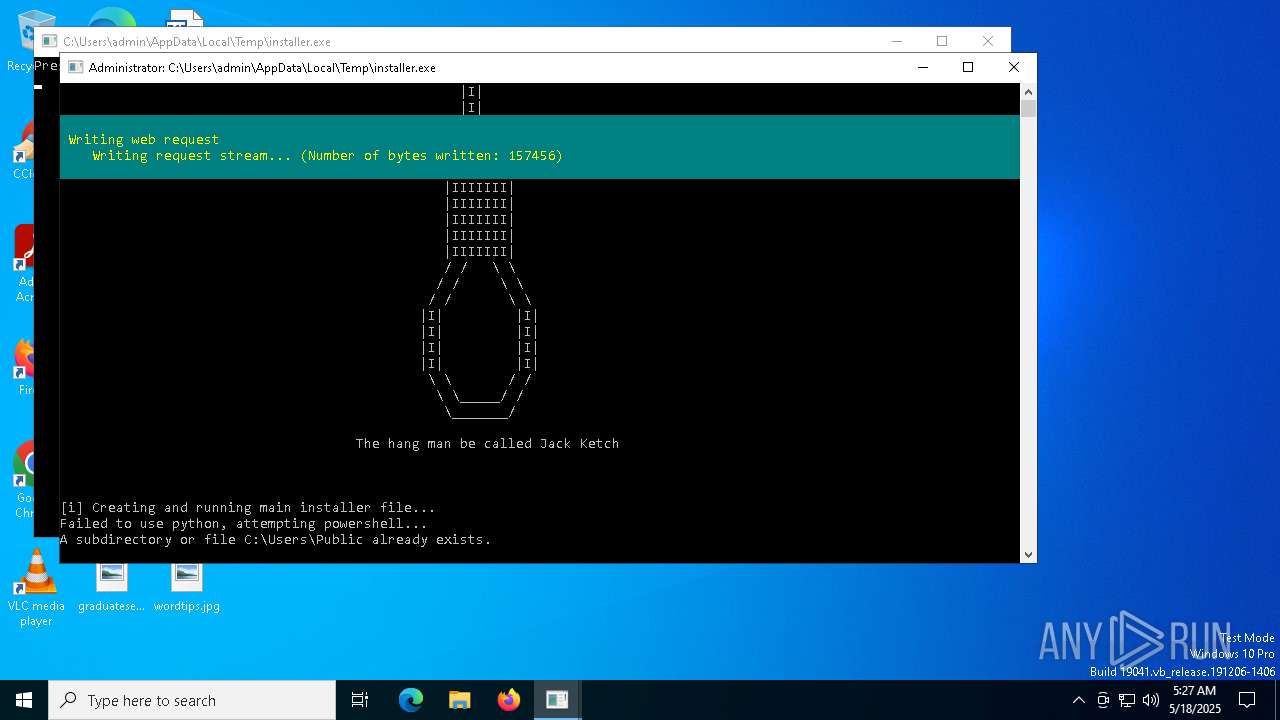The height and width of the screenshot is (720, 1280).
Task: Click the 'Writing web request' line
Action: (x=143, y=139)
